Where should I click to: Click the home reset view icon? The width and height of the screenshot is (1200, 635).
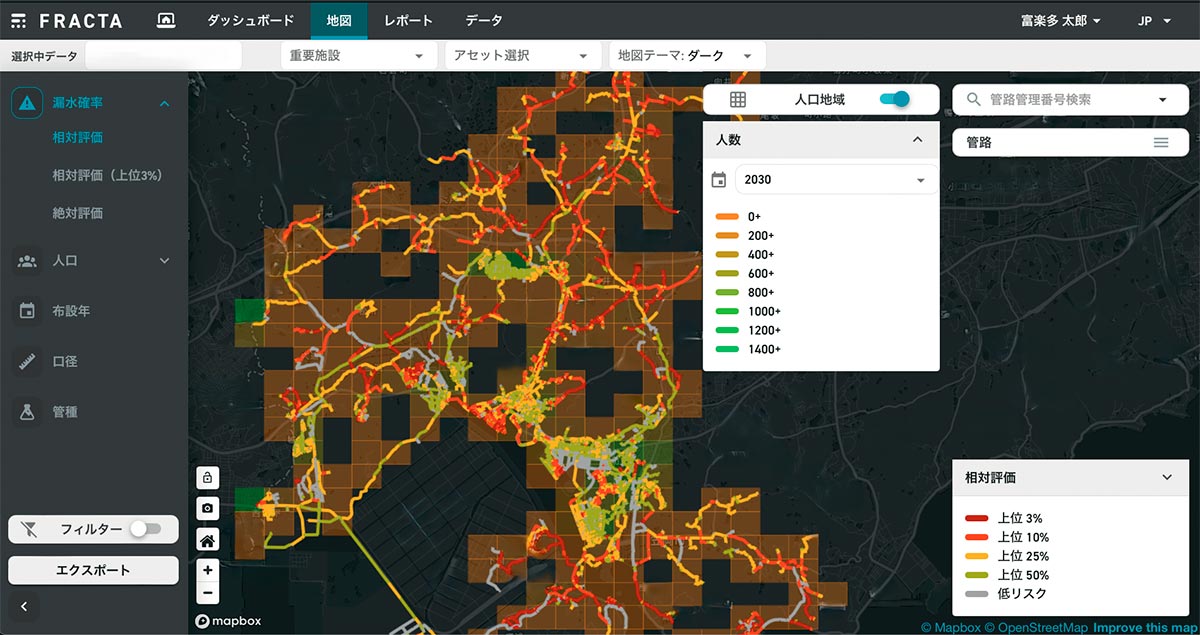207,541
